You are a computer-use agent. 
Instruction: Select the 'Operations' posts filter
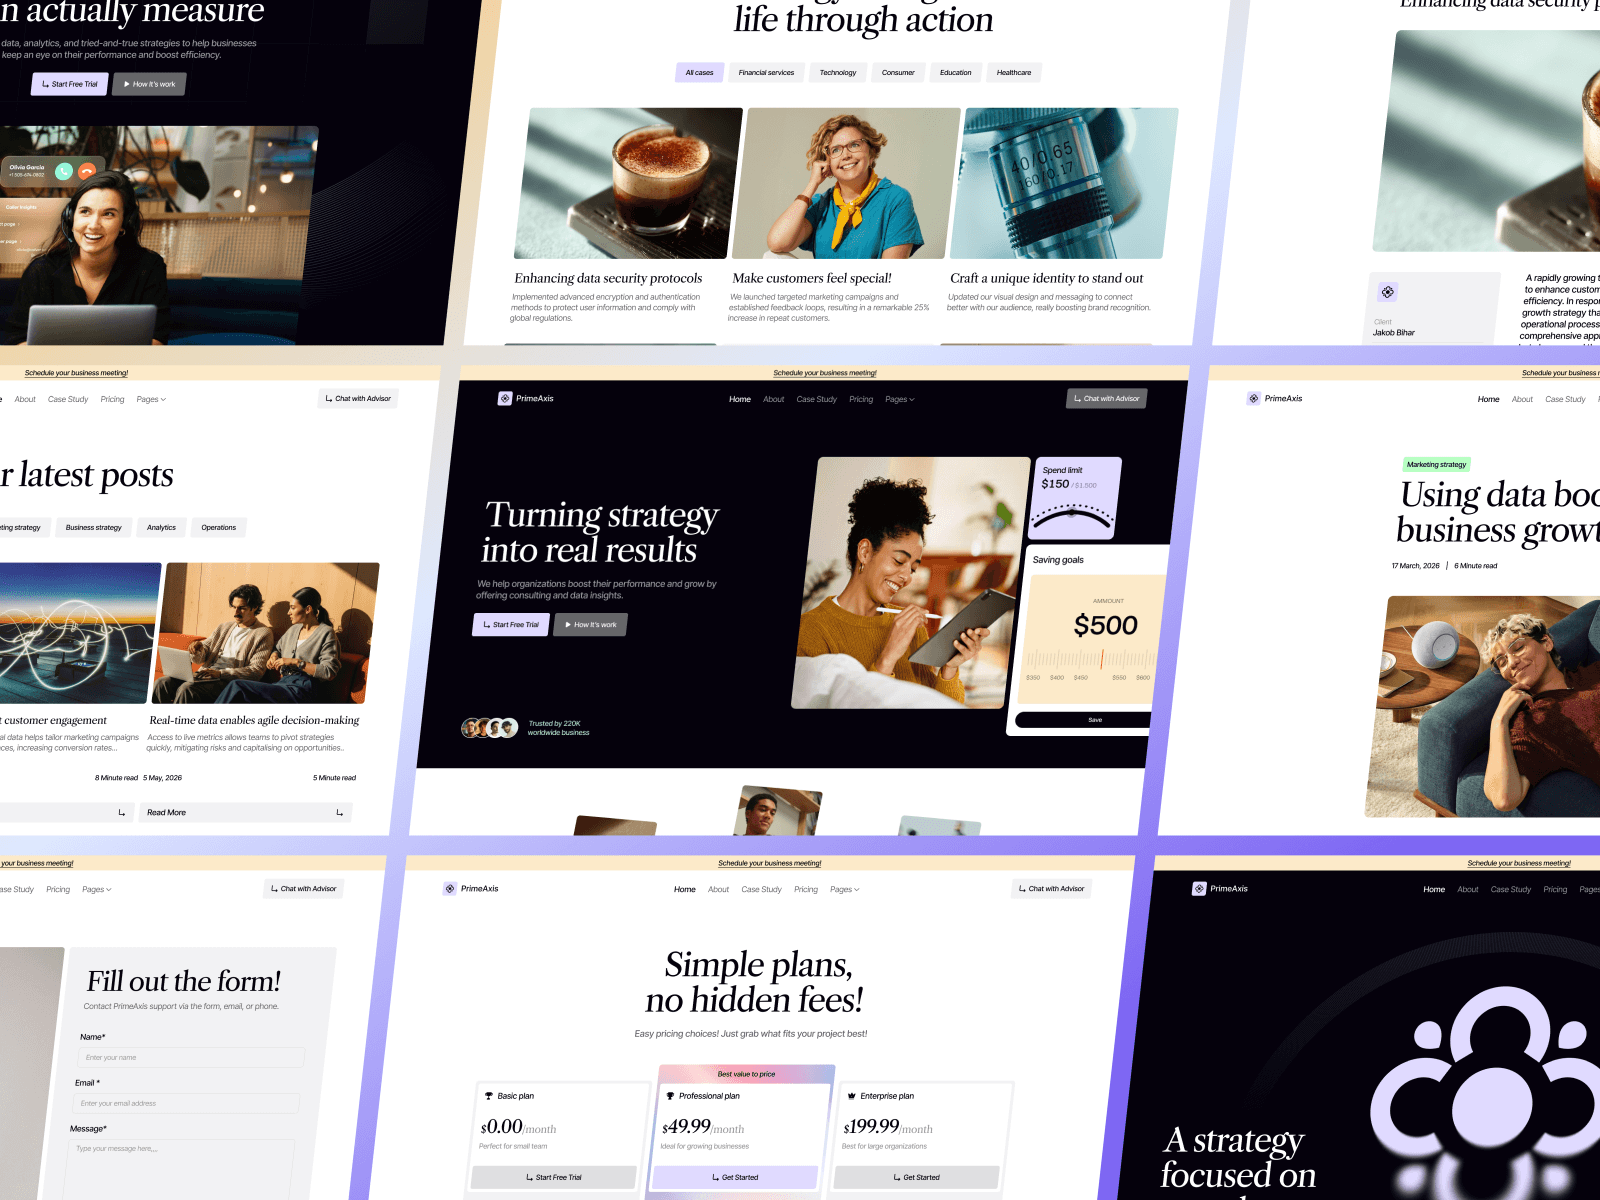pos(219,527)
